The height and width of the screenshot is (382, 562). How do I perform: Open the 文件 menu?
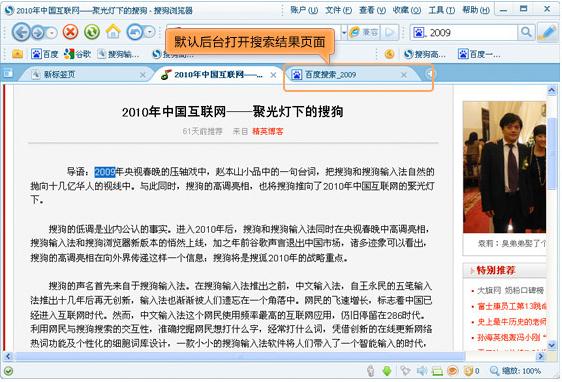[x=338, y=10]
